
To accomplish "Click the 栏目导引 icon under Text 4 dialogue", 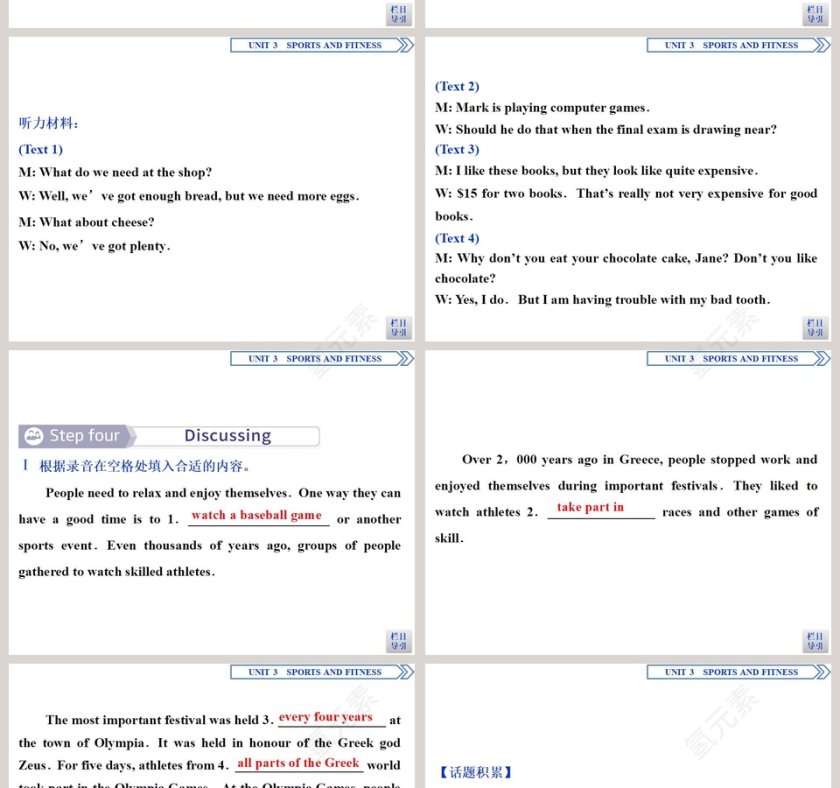I will (816, 327).
